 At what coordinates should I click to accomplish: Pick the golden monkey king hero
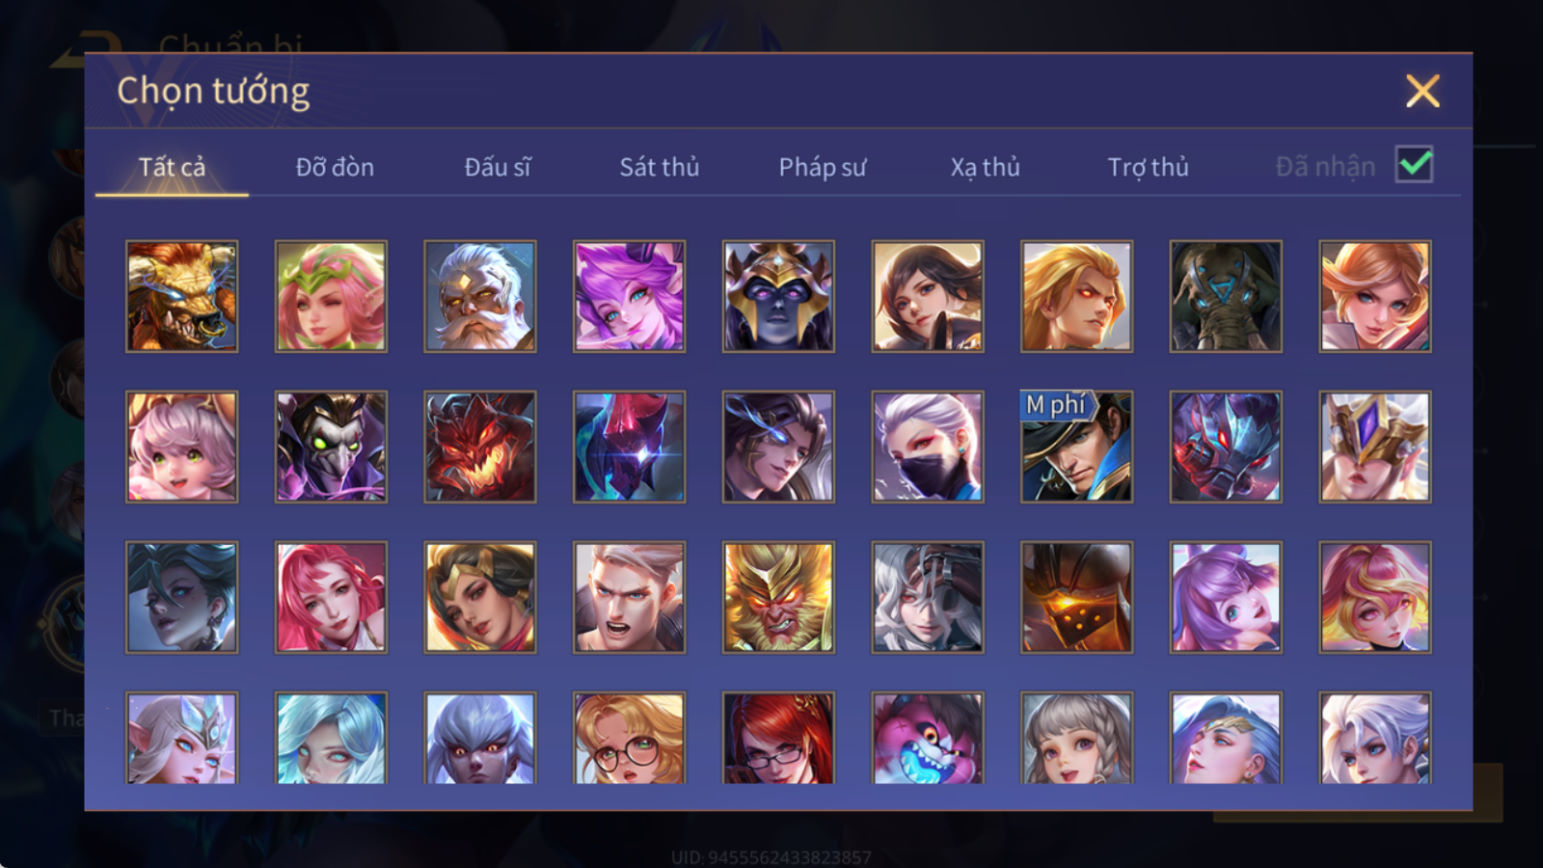778,597
